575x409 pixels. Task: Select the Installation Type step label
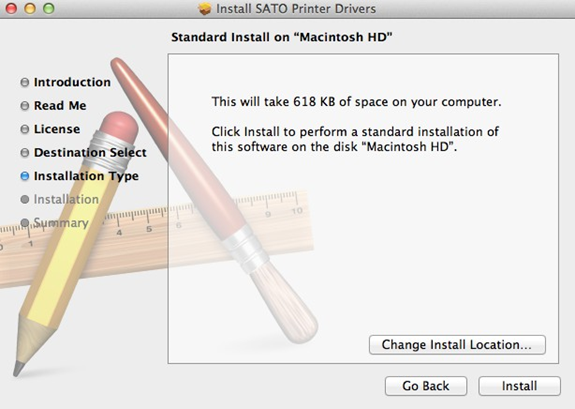point(86,176)
